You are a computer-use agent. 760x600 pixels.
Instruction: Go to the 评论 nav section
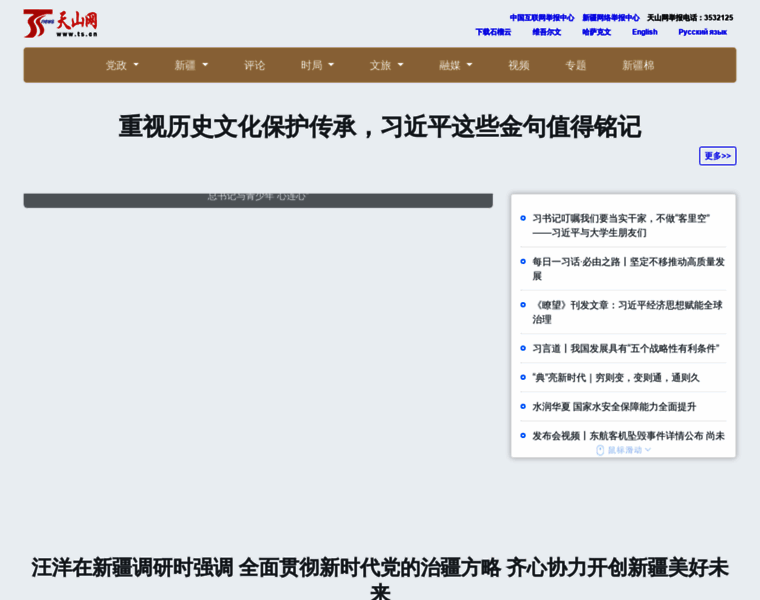click(x=255, y=65)
